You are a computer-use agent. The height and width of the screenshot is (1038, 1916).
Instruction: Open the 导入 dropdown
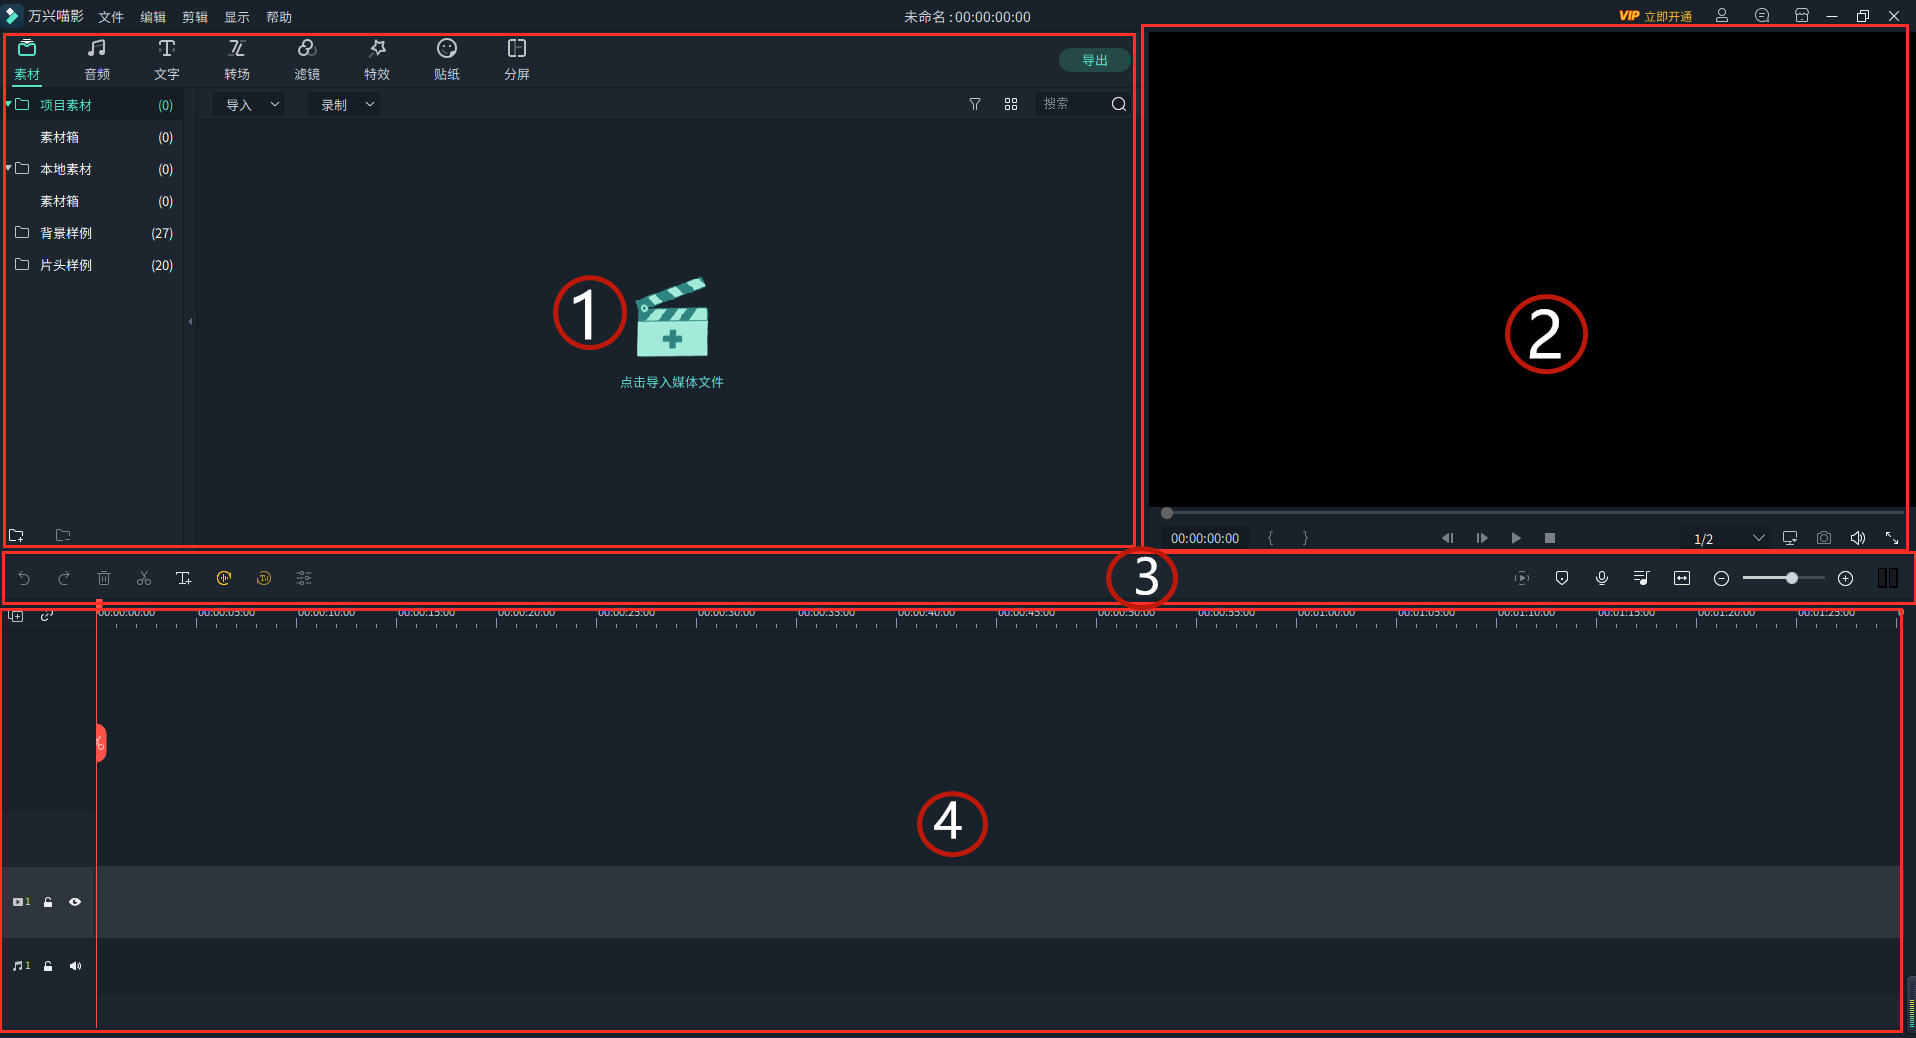pyautogui.click(x=249, y=105)
